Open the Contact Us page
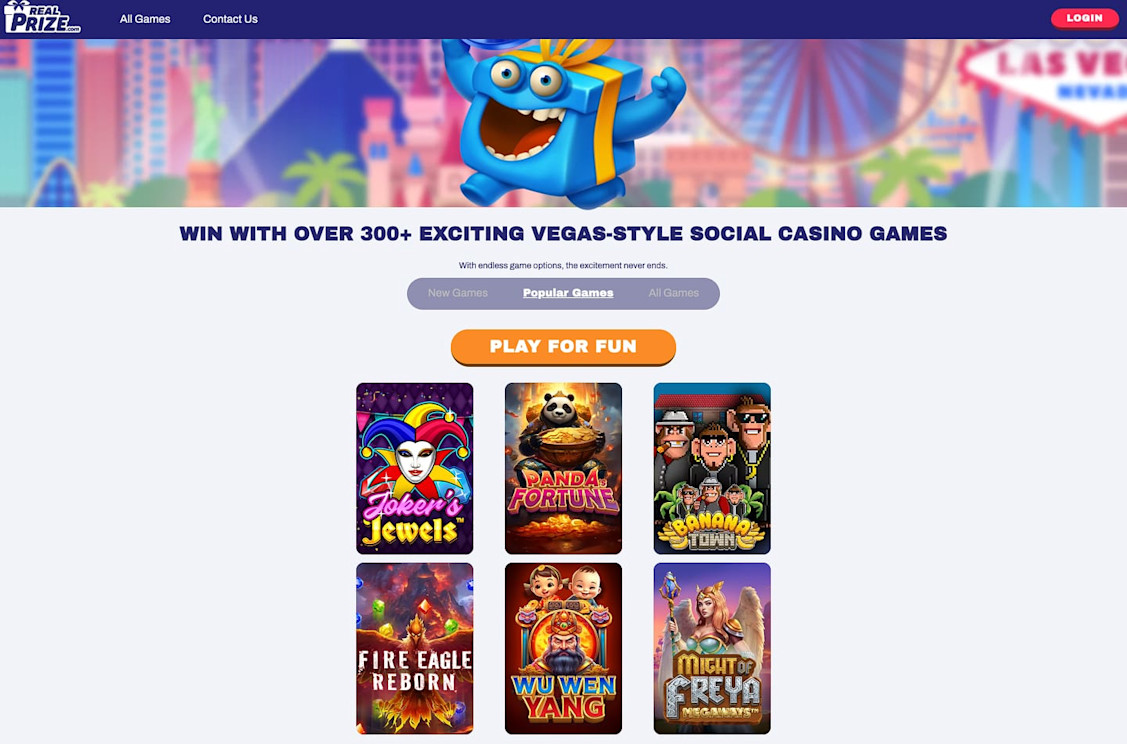 click(230, 19)
